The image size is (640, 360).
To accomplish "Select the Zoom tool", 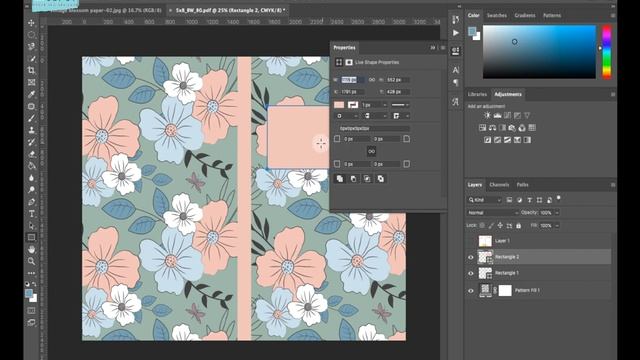I will [x=31, y=261].
